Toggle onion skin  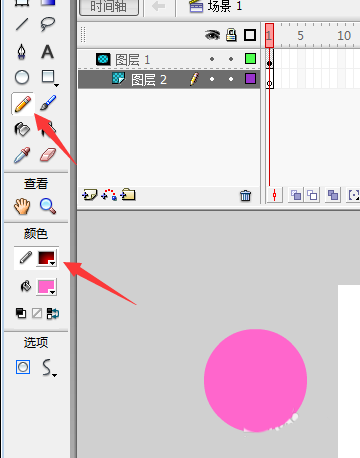click(x=296, y=195)
